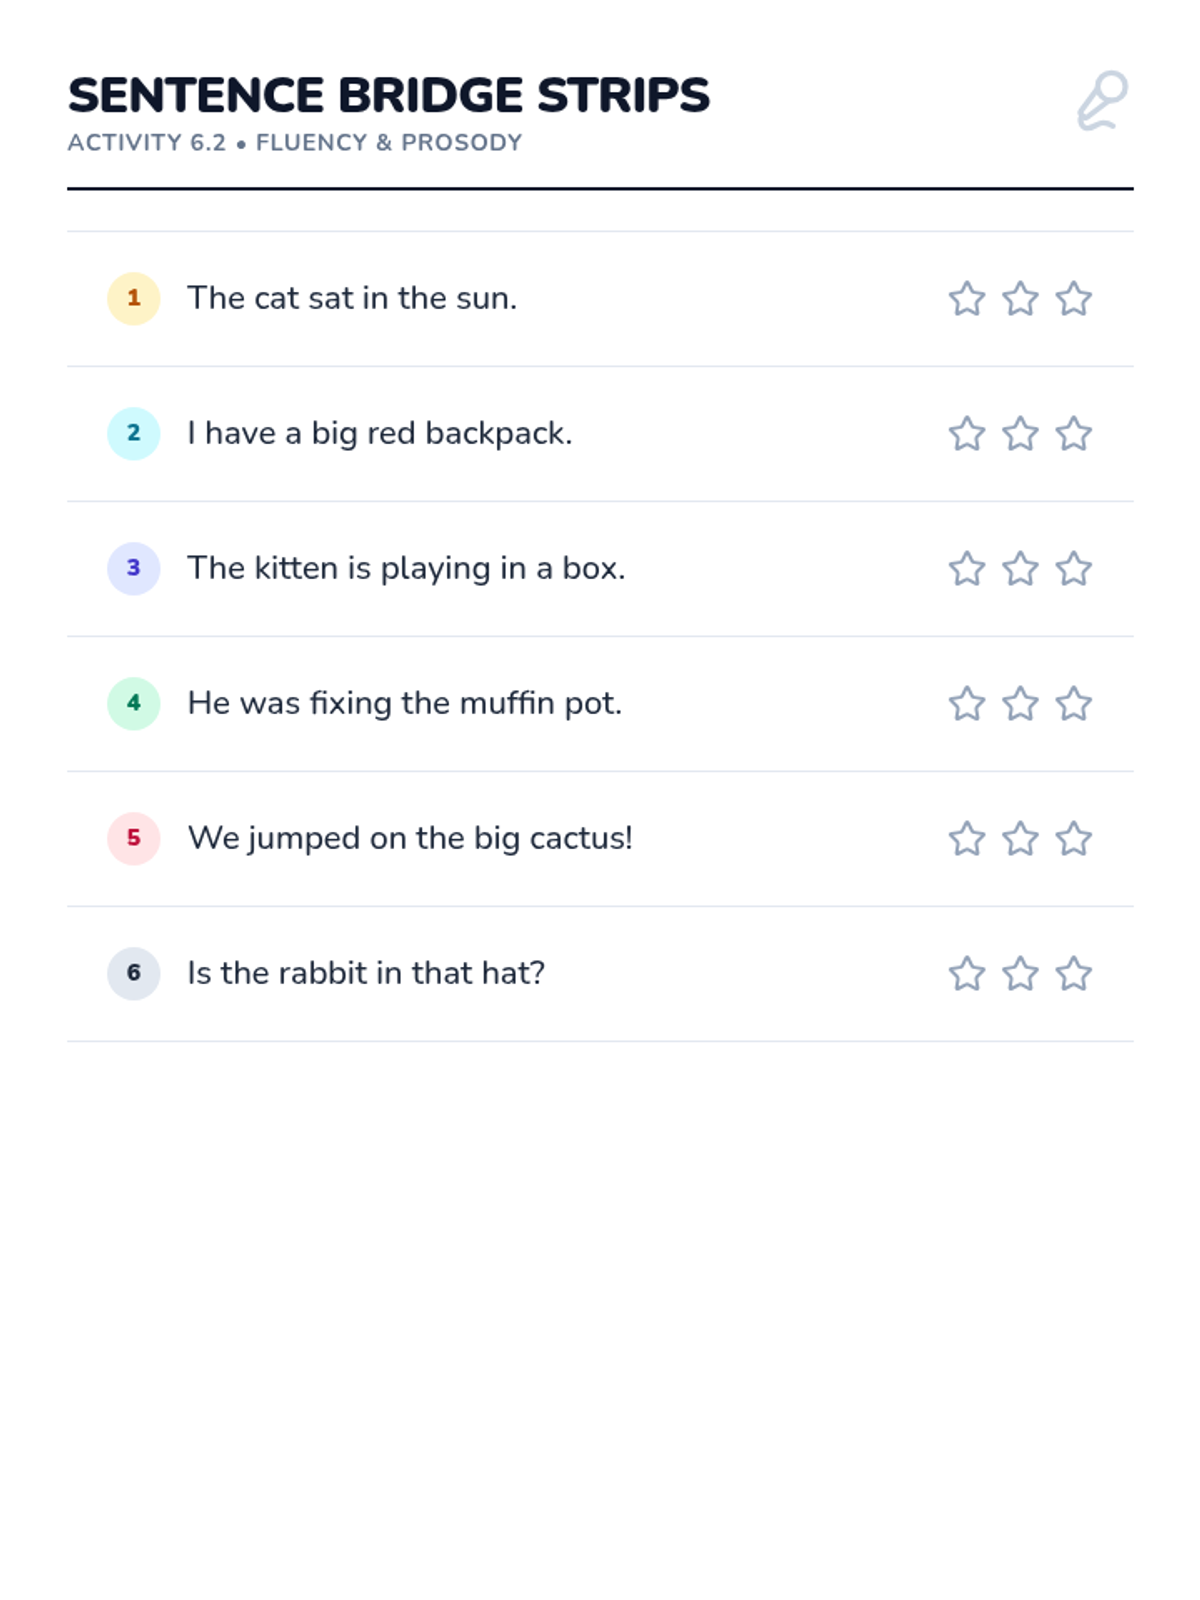Viewport: 1200px width, 1600px height.
Task: Select the yellow number 1 badge
Action: click(x=134, y=299)
